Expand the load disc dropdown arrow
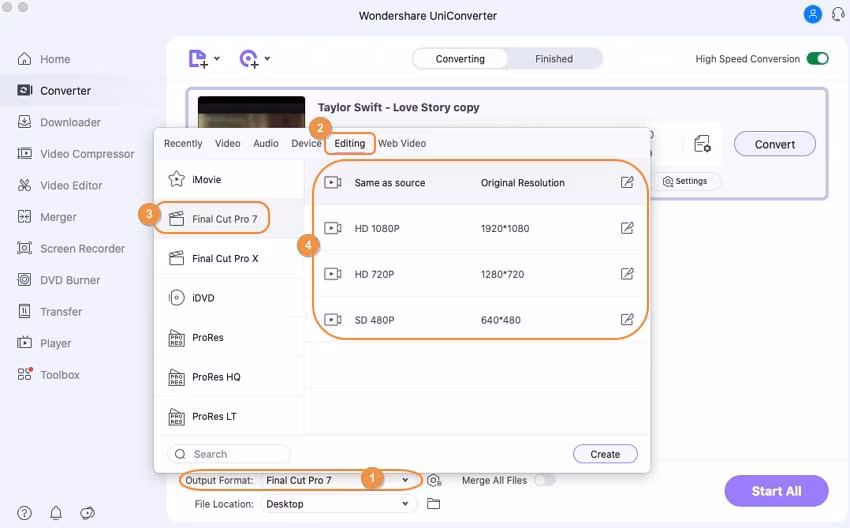The width and height of the screenshot is (850, 528). (x=267, y=59)
